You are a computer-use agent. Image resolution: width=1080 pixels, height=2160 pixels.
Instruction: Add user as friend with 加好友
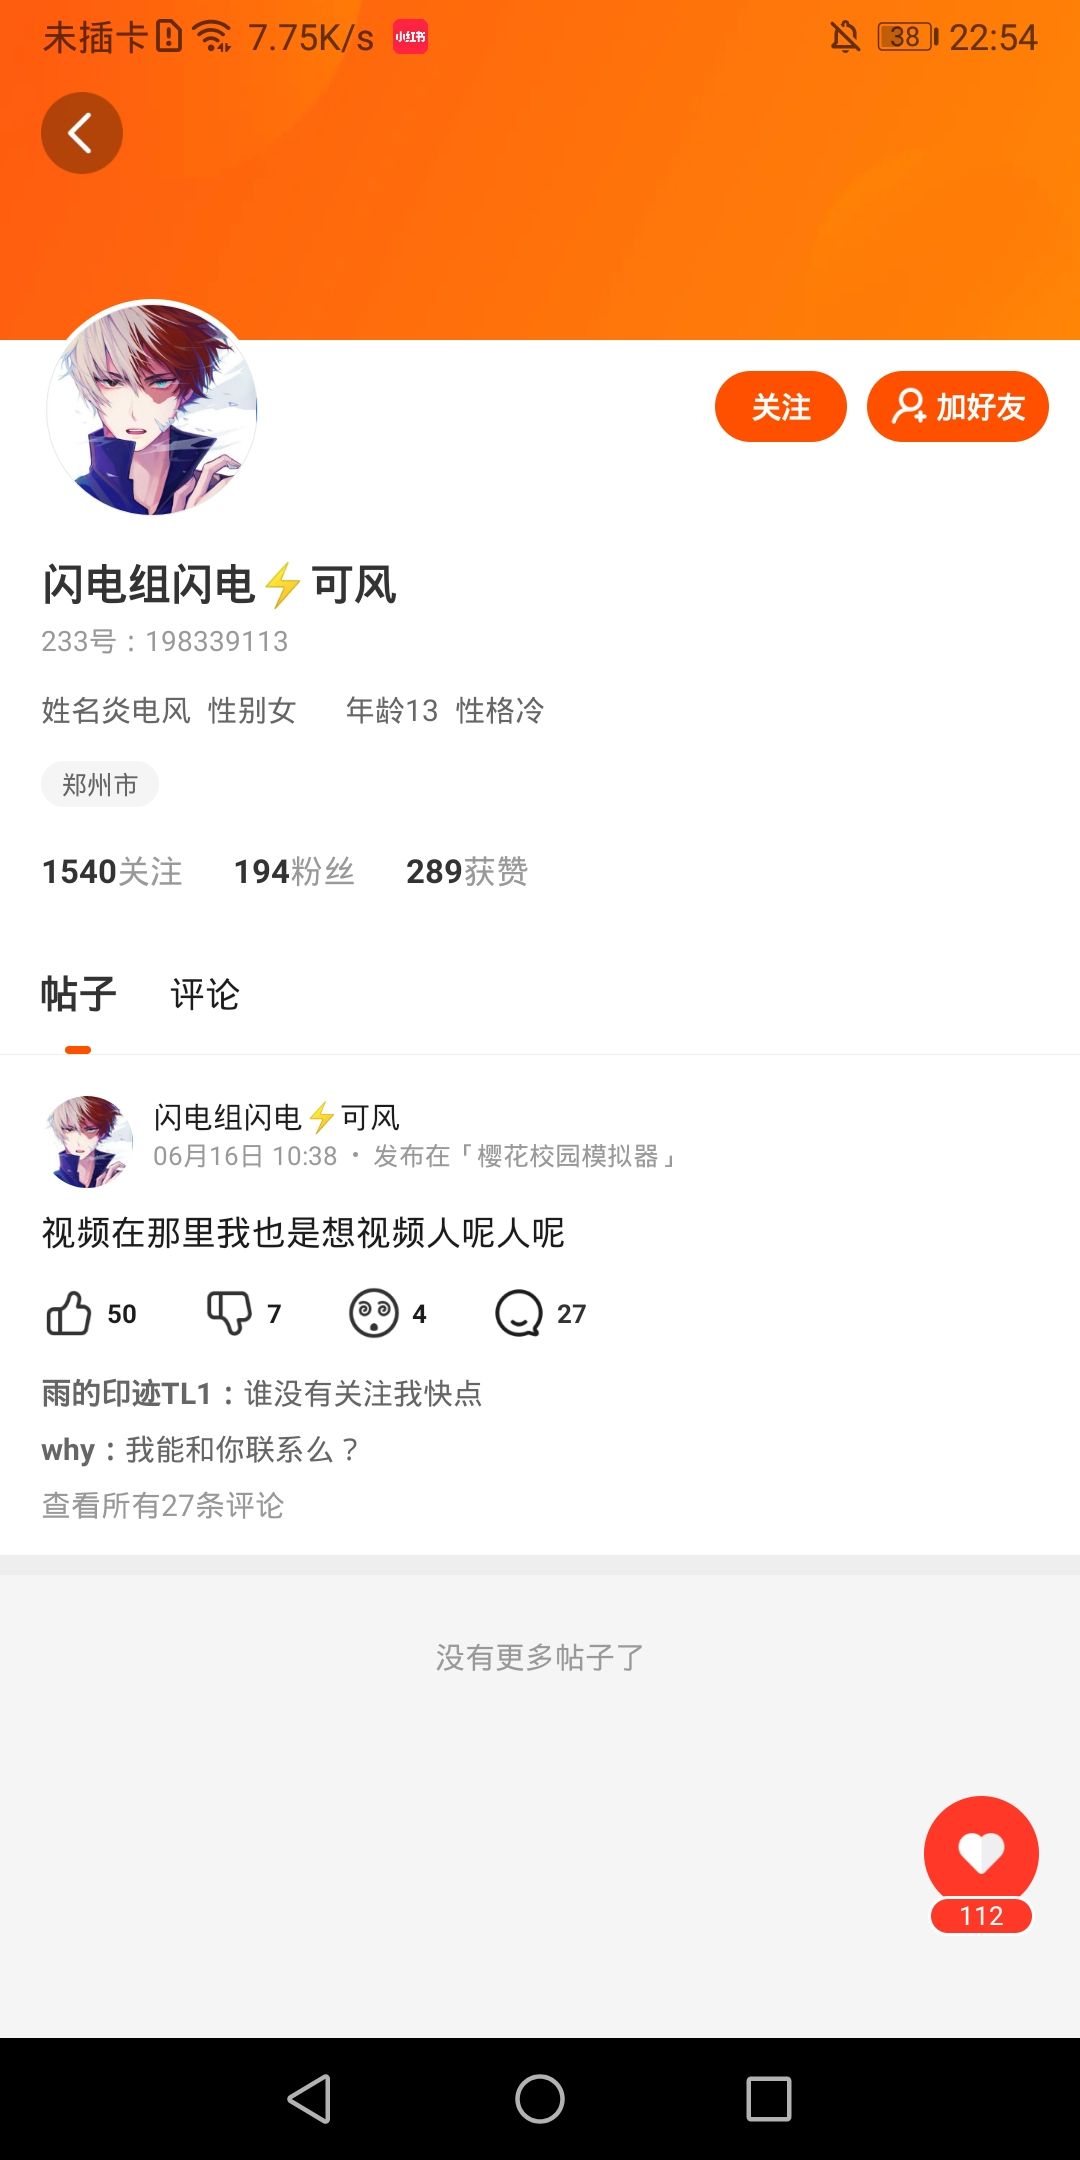pos(958,406)
